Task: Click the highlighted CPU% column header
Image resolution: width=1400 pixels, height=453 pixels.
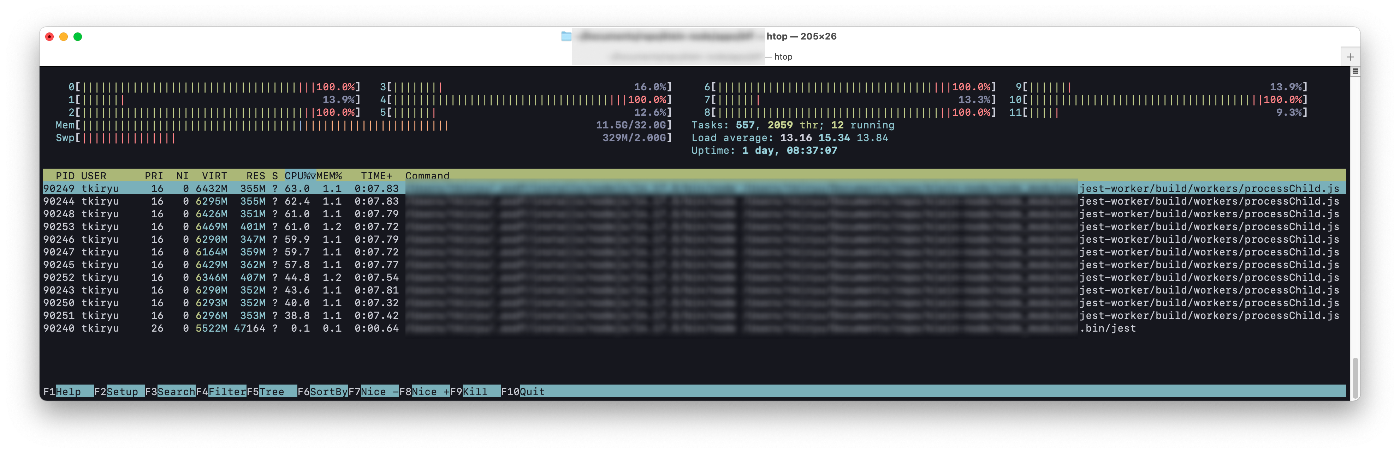Action: [299, 176]
